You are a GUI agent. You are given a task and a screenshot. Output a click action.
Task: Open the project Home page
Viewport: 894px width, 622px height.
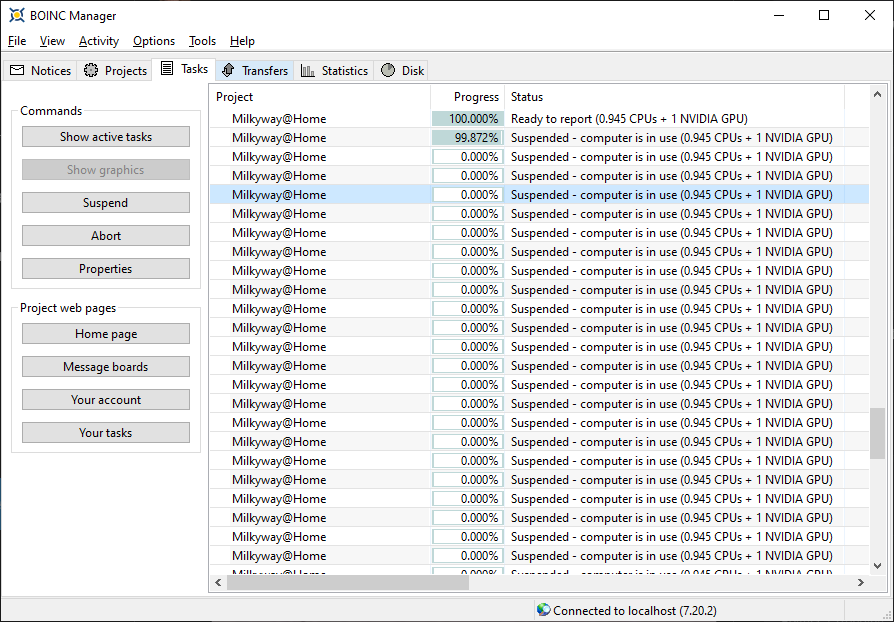[x=106, y=334]
